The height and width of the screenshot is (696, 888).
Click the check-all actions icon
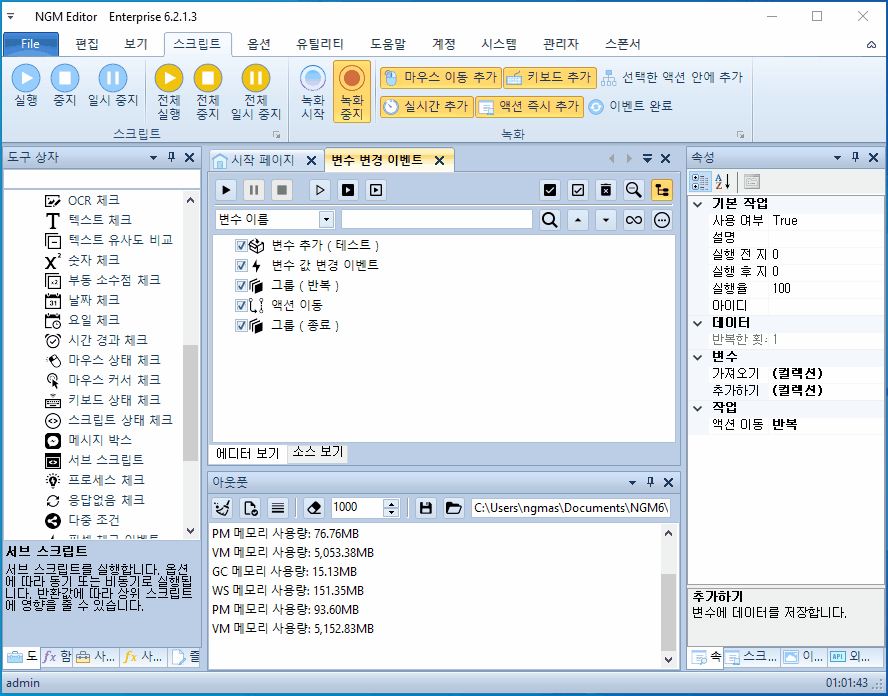(550, 190)
